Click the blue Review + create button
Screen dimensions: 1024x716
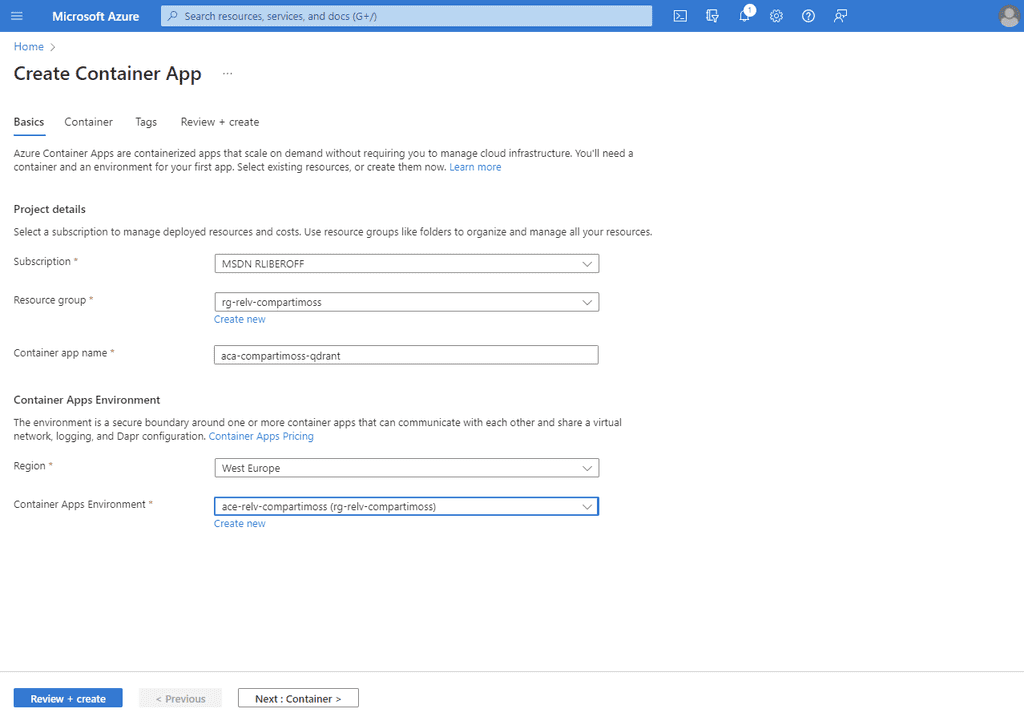[x=68, y=698]
